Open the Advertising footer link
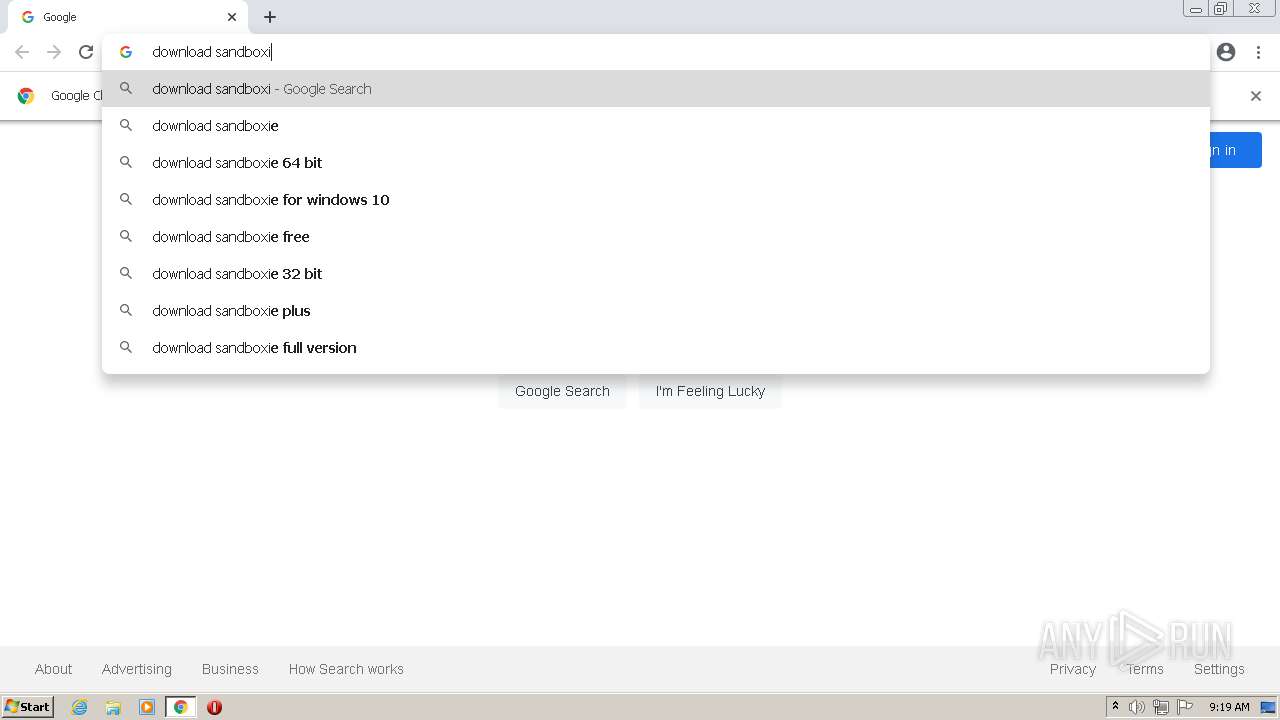The height and width of the screenshot is (720, 1280). pos(136,669)
